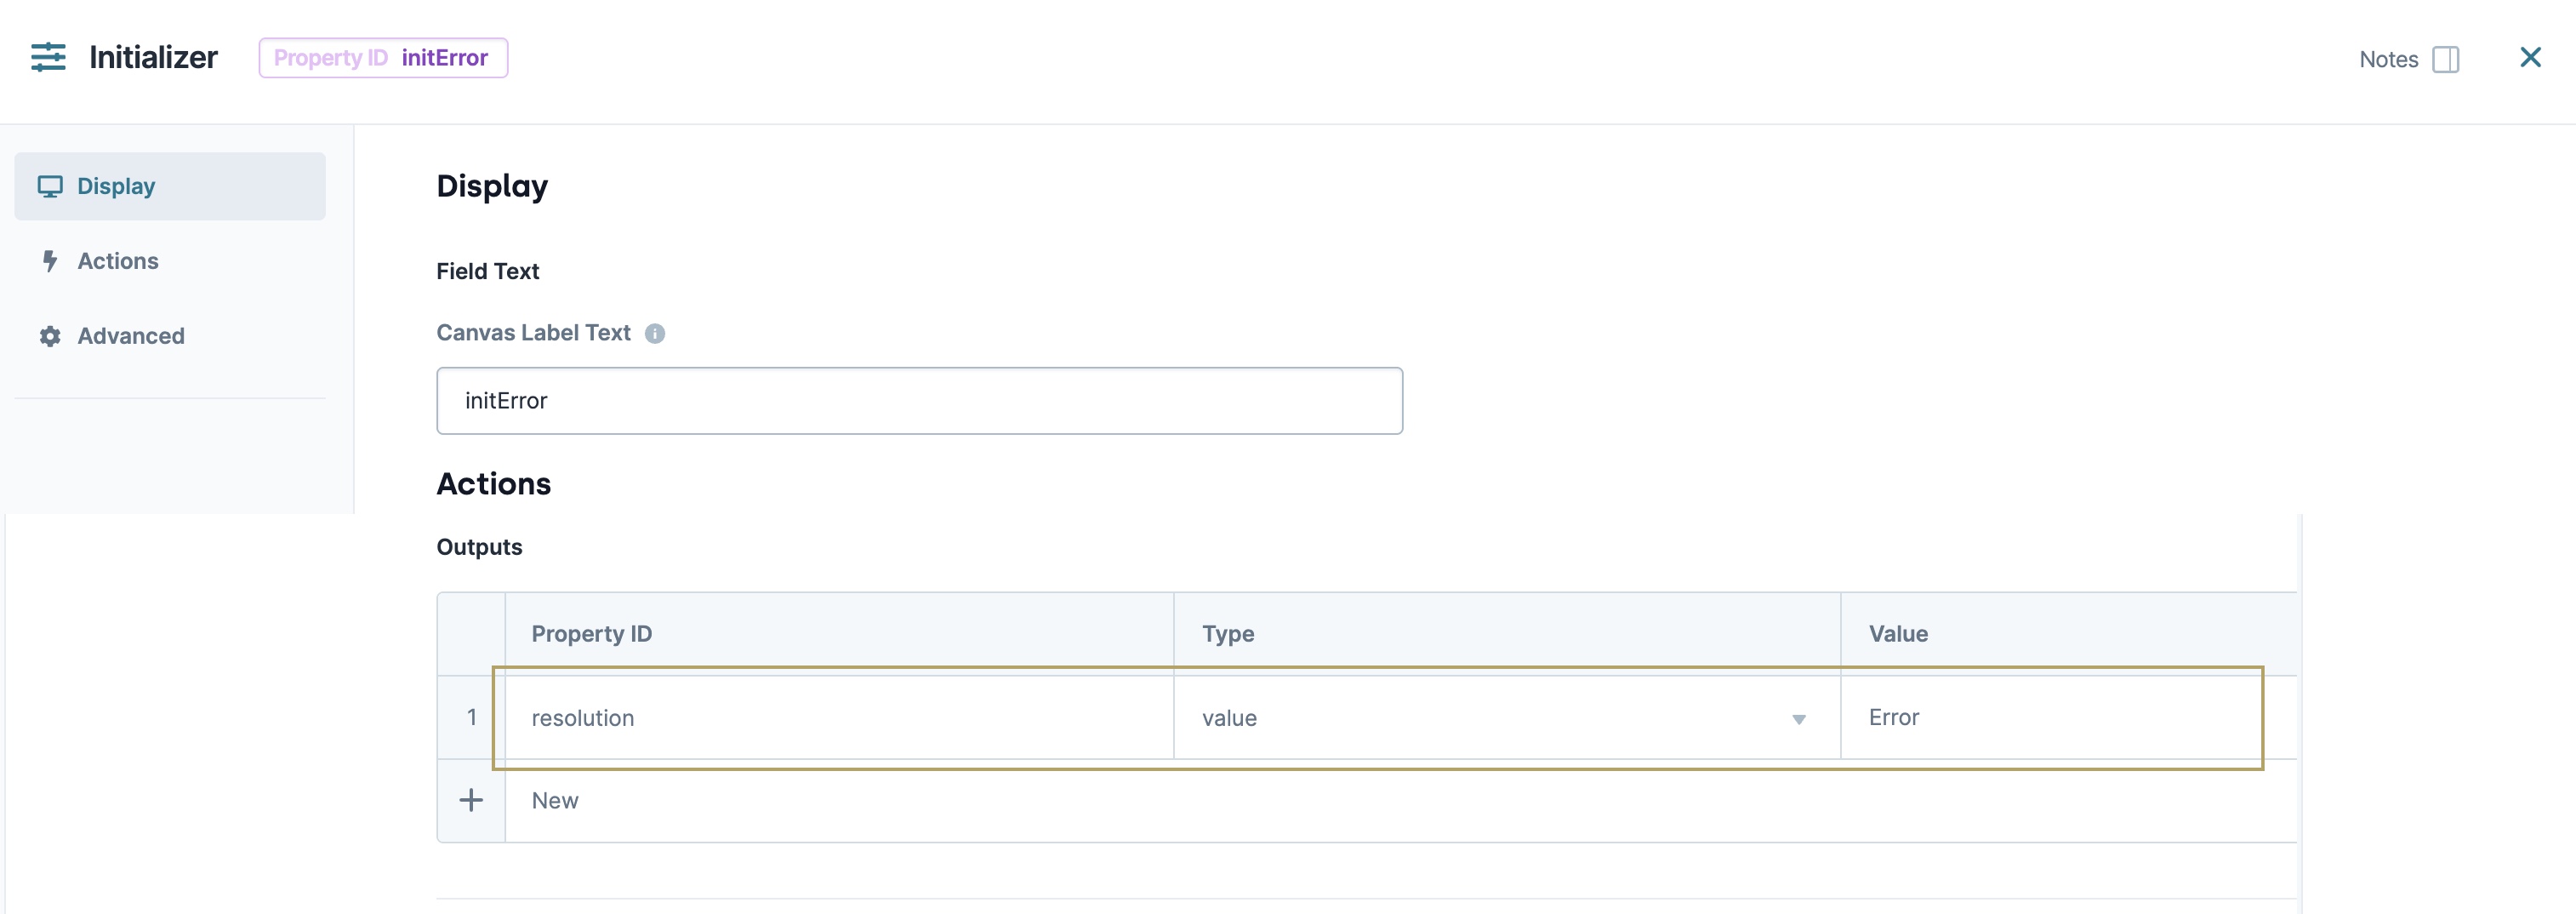Click the info icon beside Canvas Label Text
Screen dimensions: 2576x914
click(x=656, y=333)
